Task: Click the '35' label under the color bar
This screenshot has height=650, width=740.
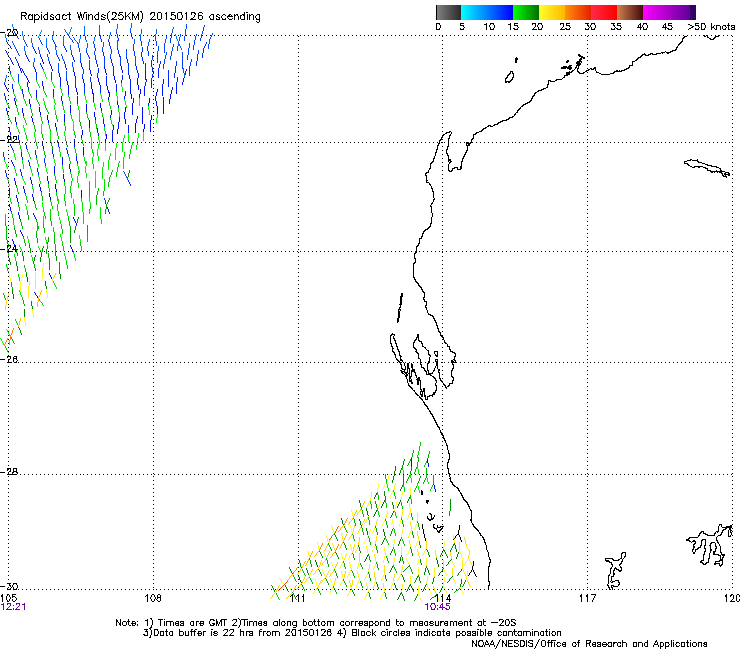Action: (616, 27)
